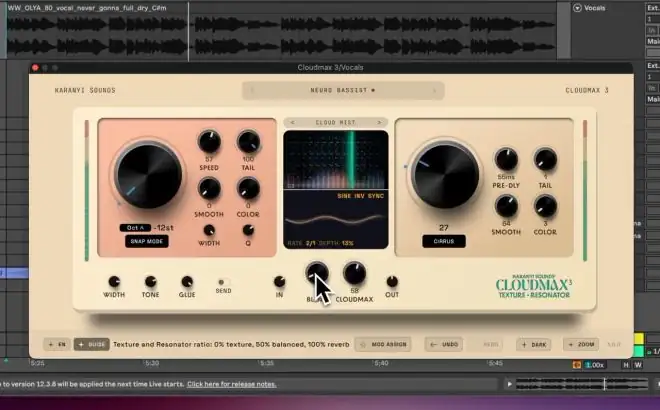Close the Cloudmax 3 plugin window
This screenshot has width=660, height=410.
(x=35, y=67)
